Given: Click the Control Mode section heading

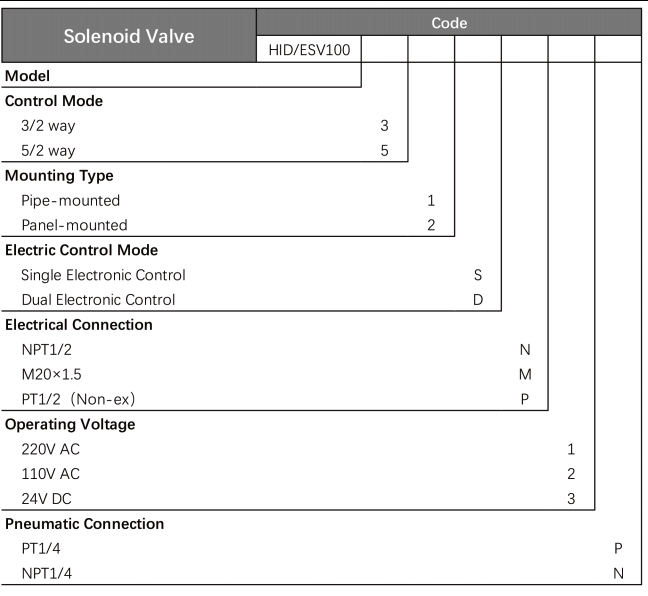Looking at the screenshot, I should tap(54, 101).
